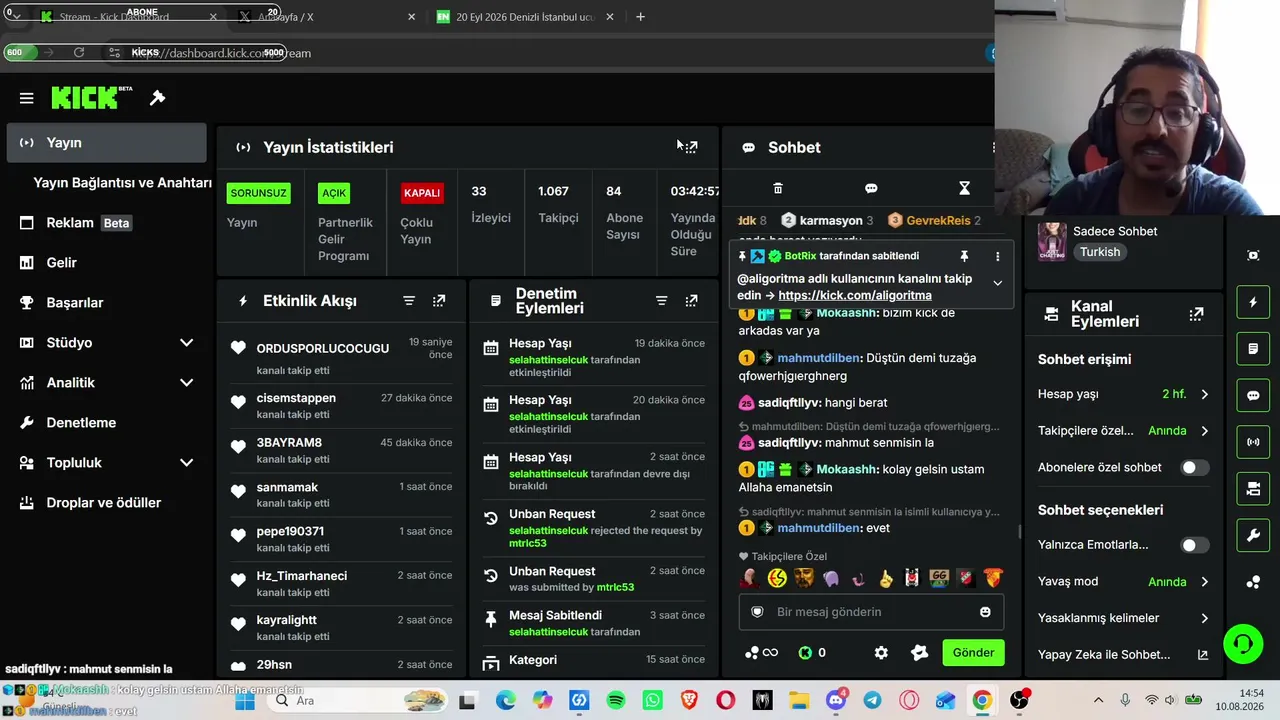Expand the Topluluk sidebar section

(186, 463)
